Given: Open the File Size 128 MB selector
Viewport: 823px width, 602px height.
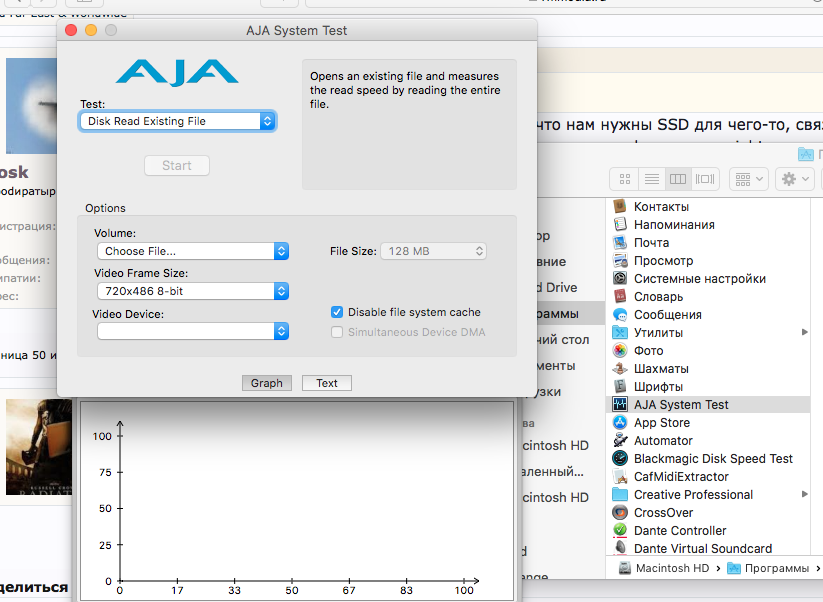Looking at the screenshot, I should pyautogui.click(x=433, y=251).
